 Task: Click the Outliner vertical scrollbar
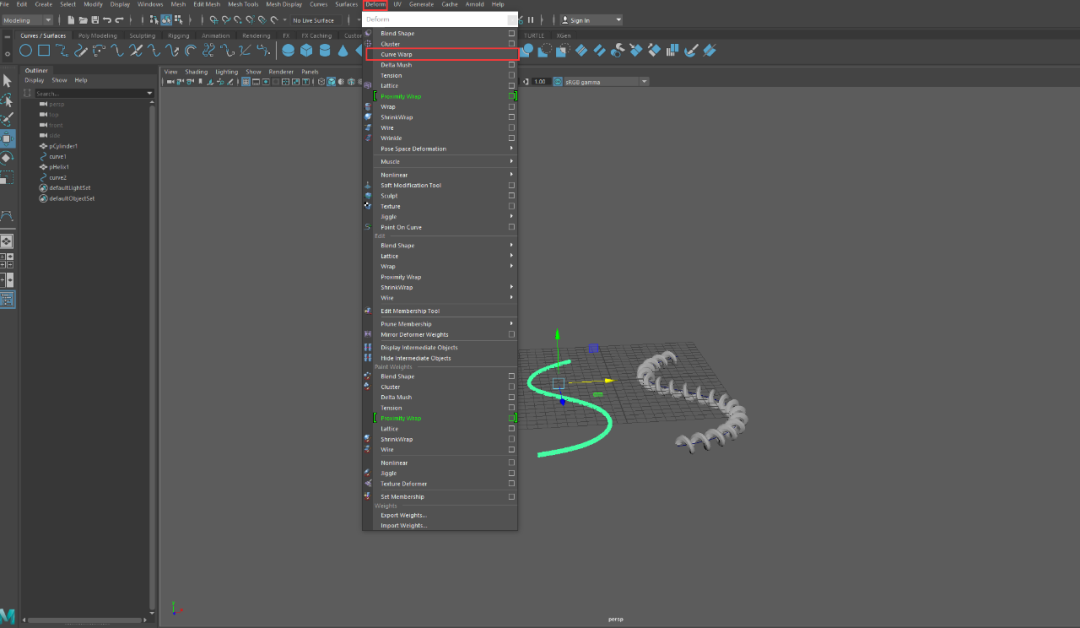152,356
